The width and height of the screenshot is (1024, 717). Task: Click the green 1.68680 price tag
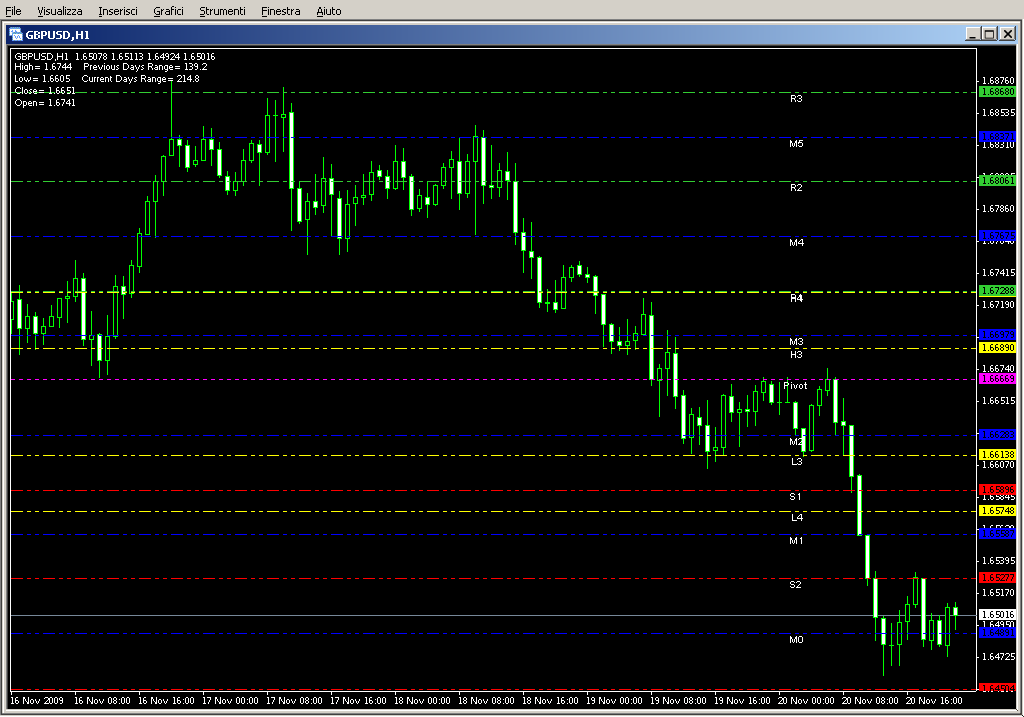click(x=997, y=91)
